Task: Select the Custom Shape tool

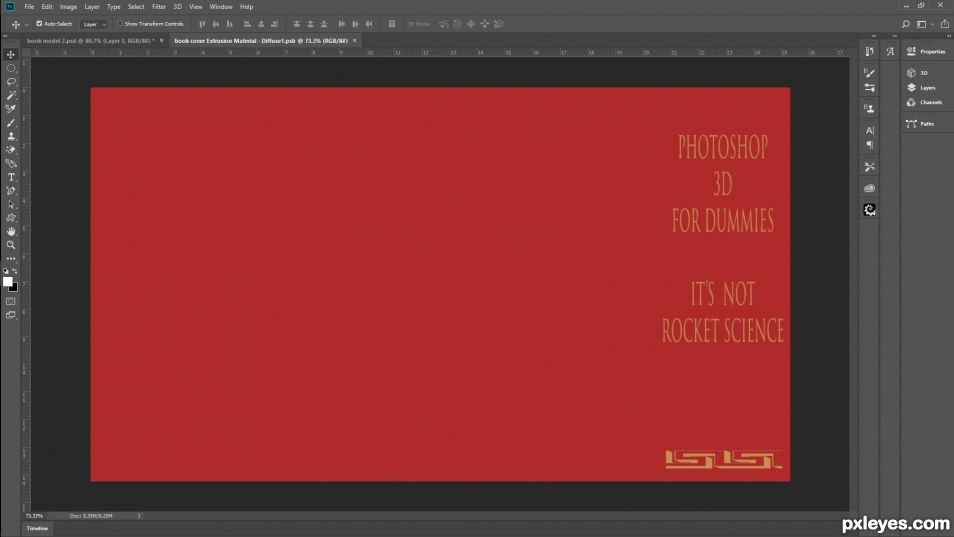Action: (x=11, y=218)
